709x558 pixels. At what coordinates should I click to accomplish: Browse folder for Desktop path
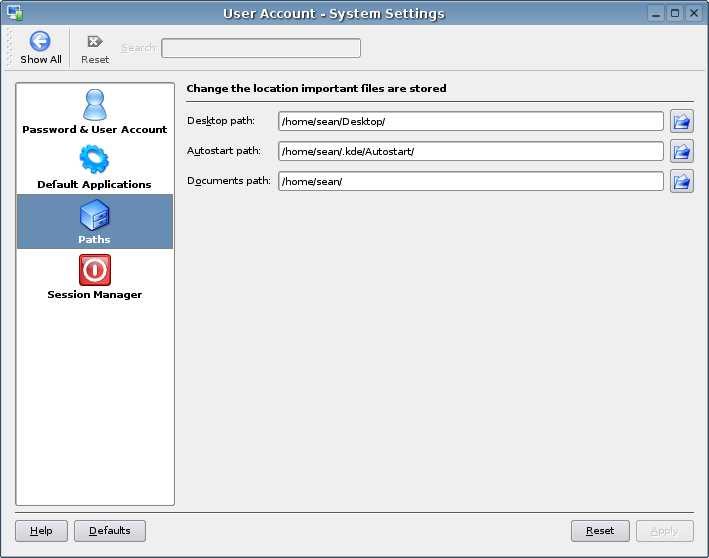[681, 121]
